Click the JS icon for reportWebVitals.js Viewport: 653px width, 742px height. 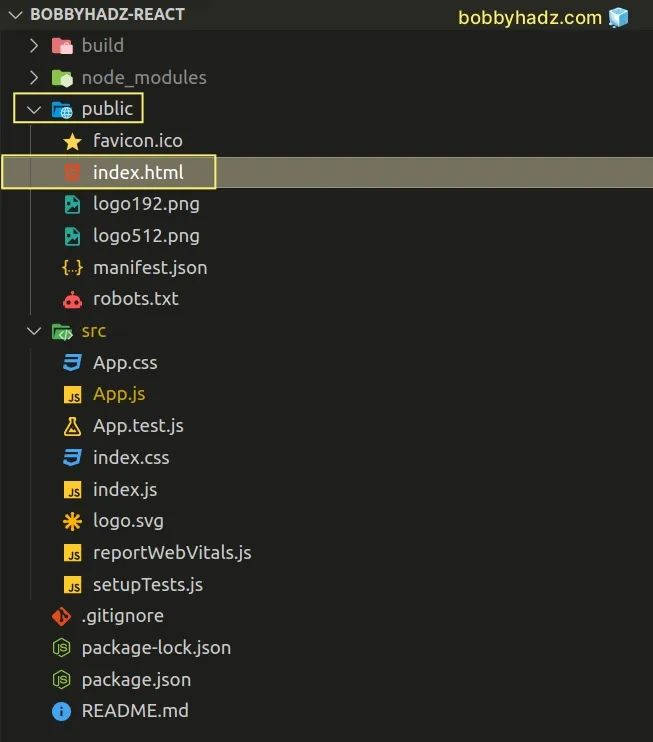point(72,553)
